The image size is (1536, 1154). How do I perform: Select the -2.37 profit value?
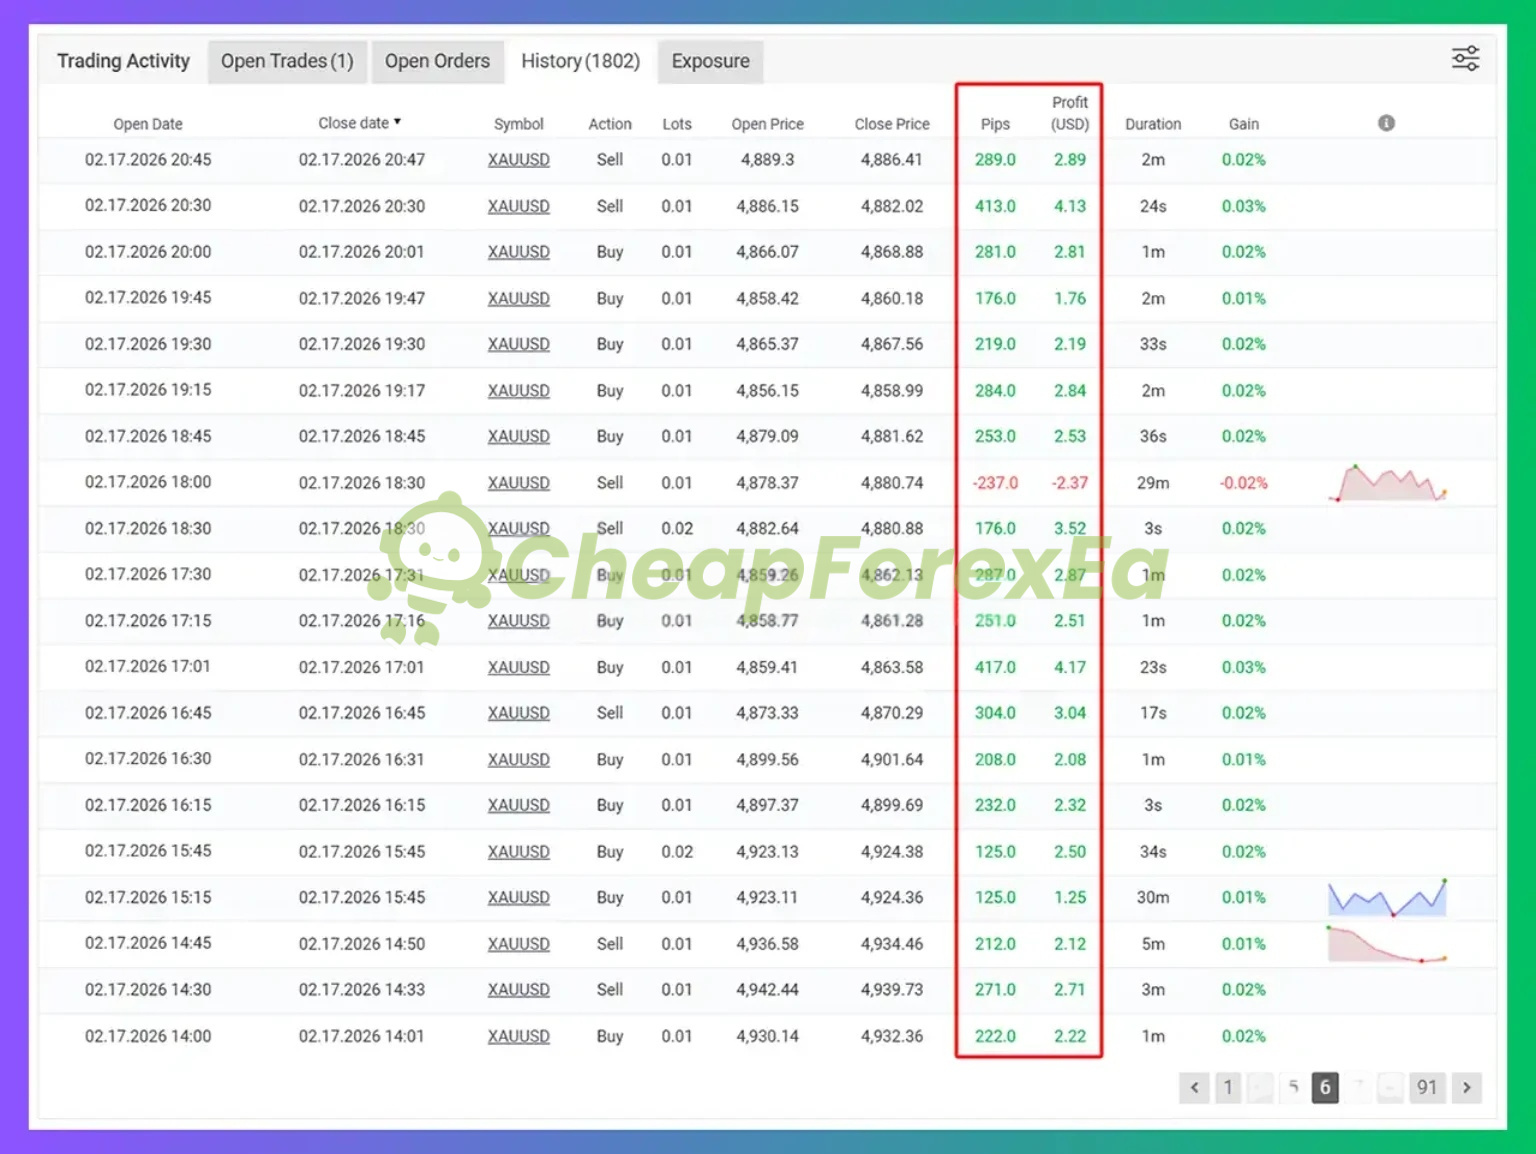[x=1069, y=483]
